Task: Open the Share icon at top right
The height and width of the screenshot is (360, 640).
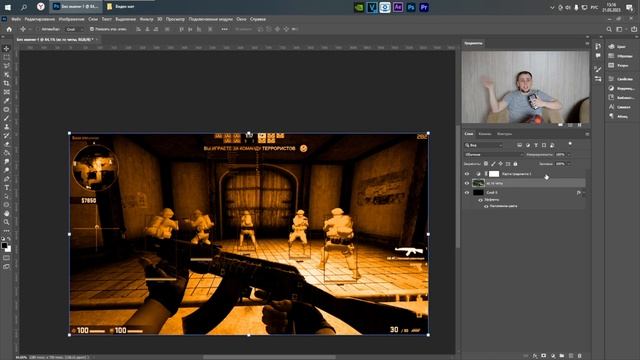Action: [x=634, y=29]
